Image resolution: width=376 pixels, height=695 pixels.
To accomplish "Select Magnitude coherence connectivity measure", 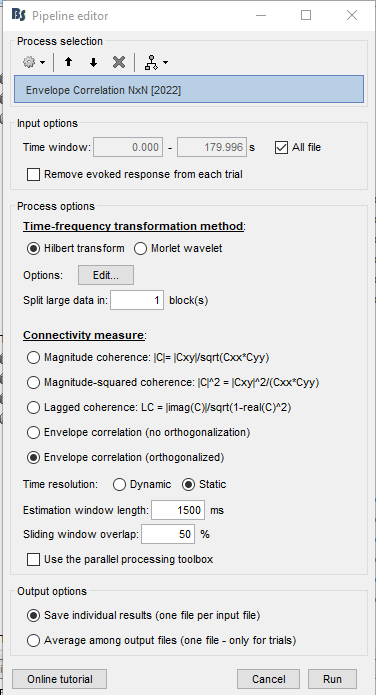I will [x=33, y=357].
